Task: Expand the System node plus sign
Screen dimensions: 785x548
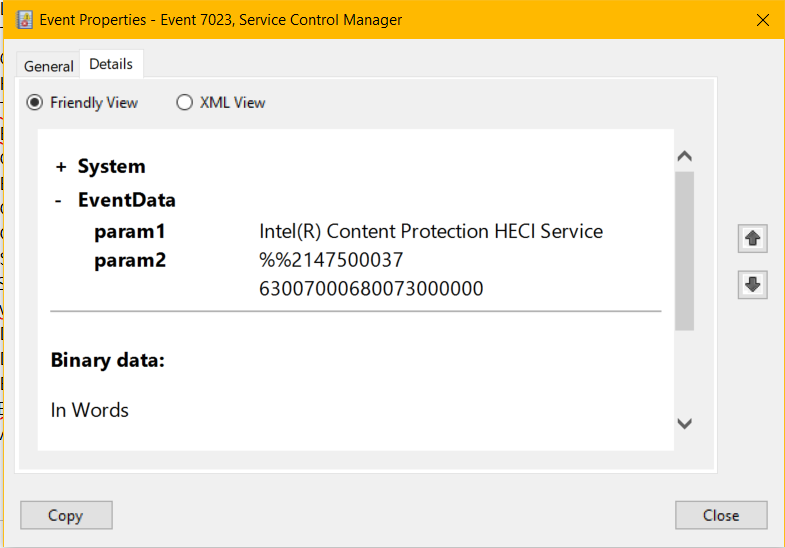Action: [61, 167]
